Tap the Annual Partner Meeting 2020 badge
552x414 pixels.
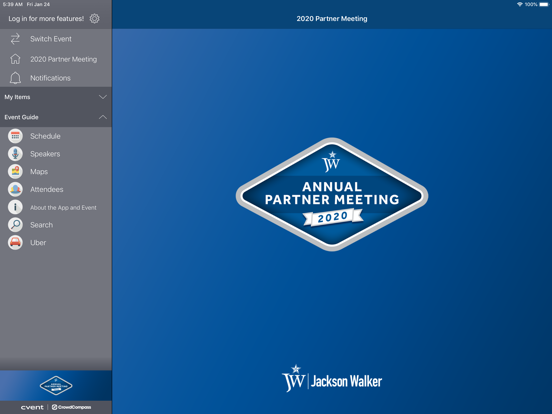coord(332,194)
